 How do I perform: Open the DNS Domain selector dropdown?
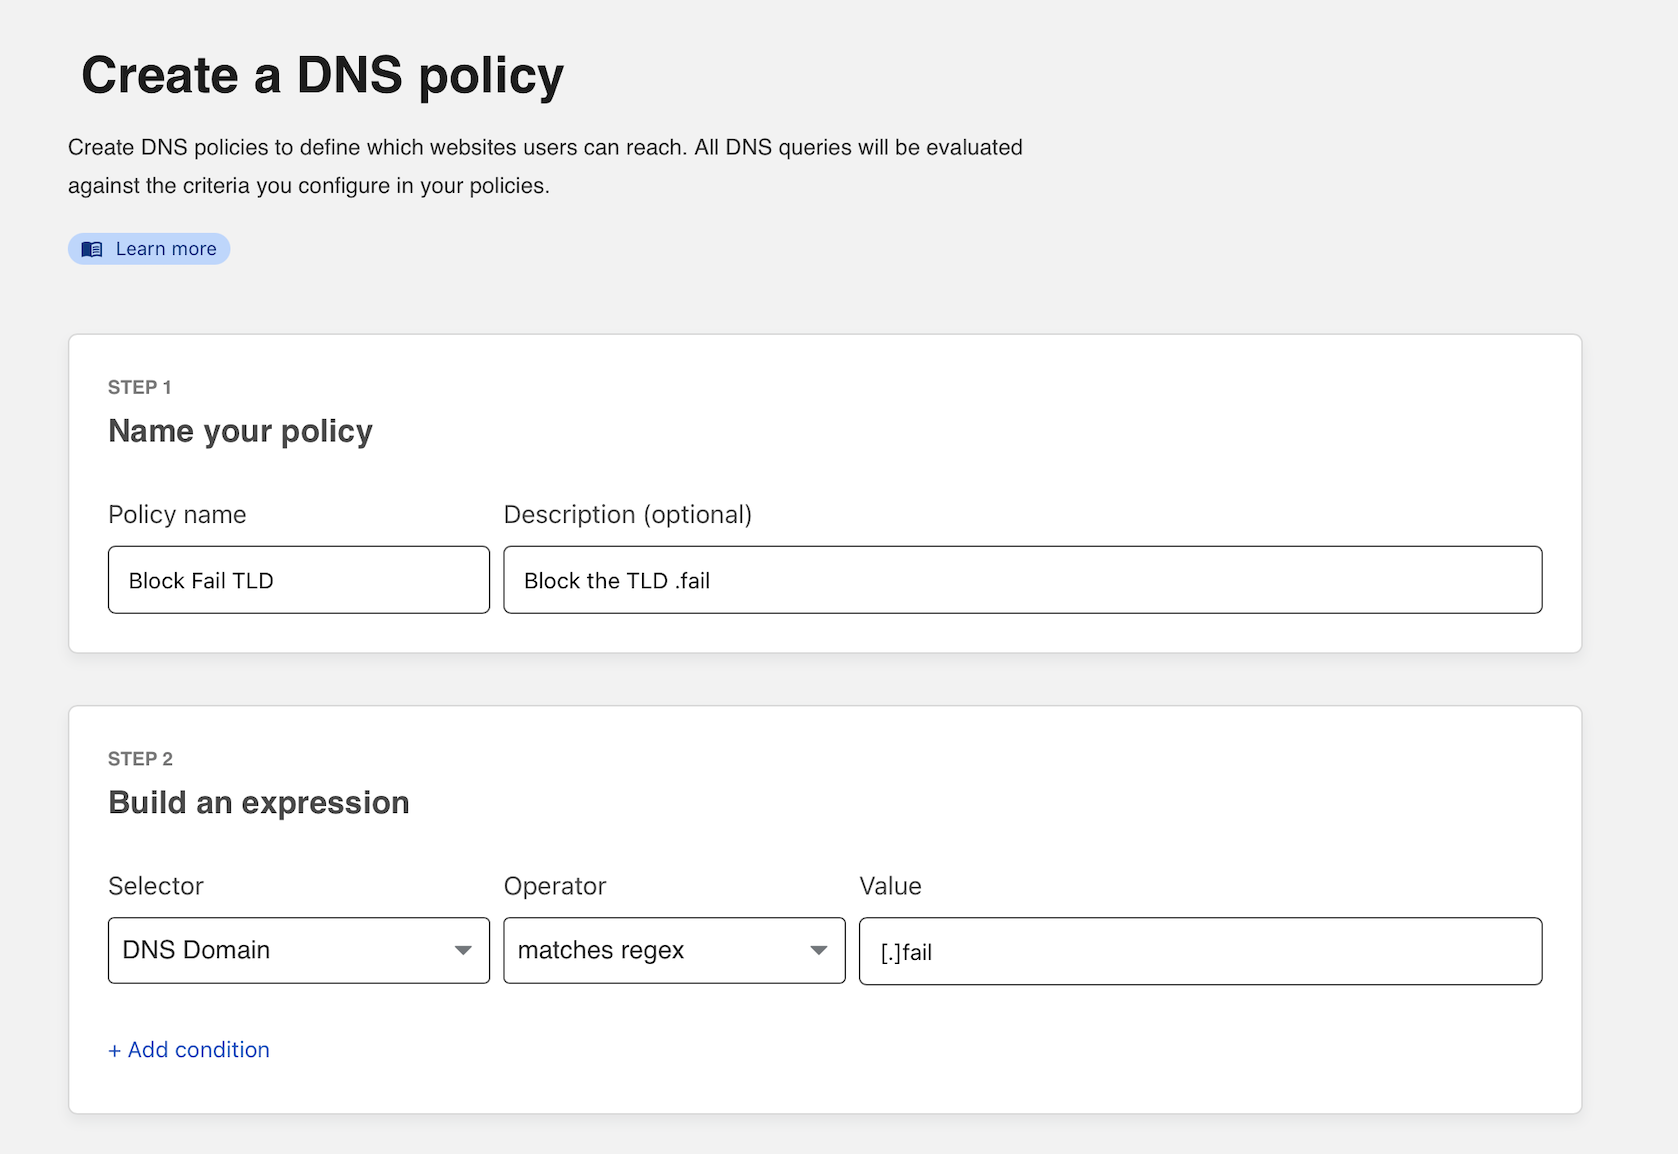pos(297,950)
